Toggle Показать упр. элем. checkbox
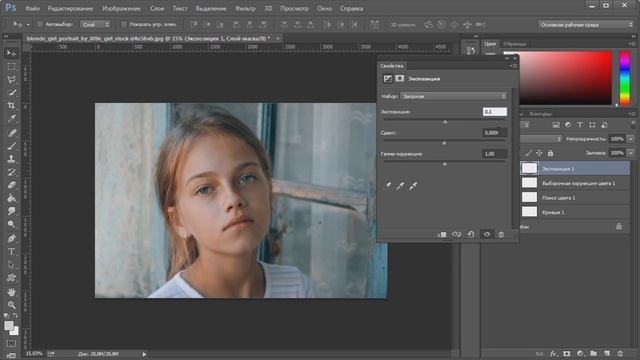Viewport: 640px width, 360px height. [x=124, y=24]
